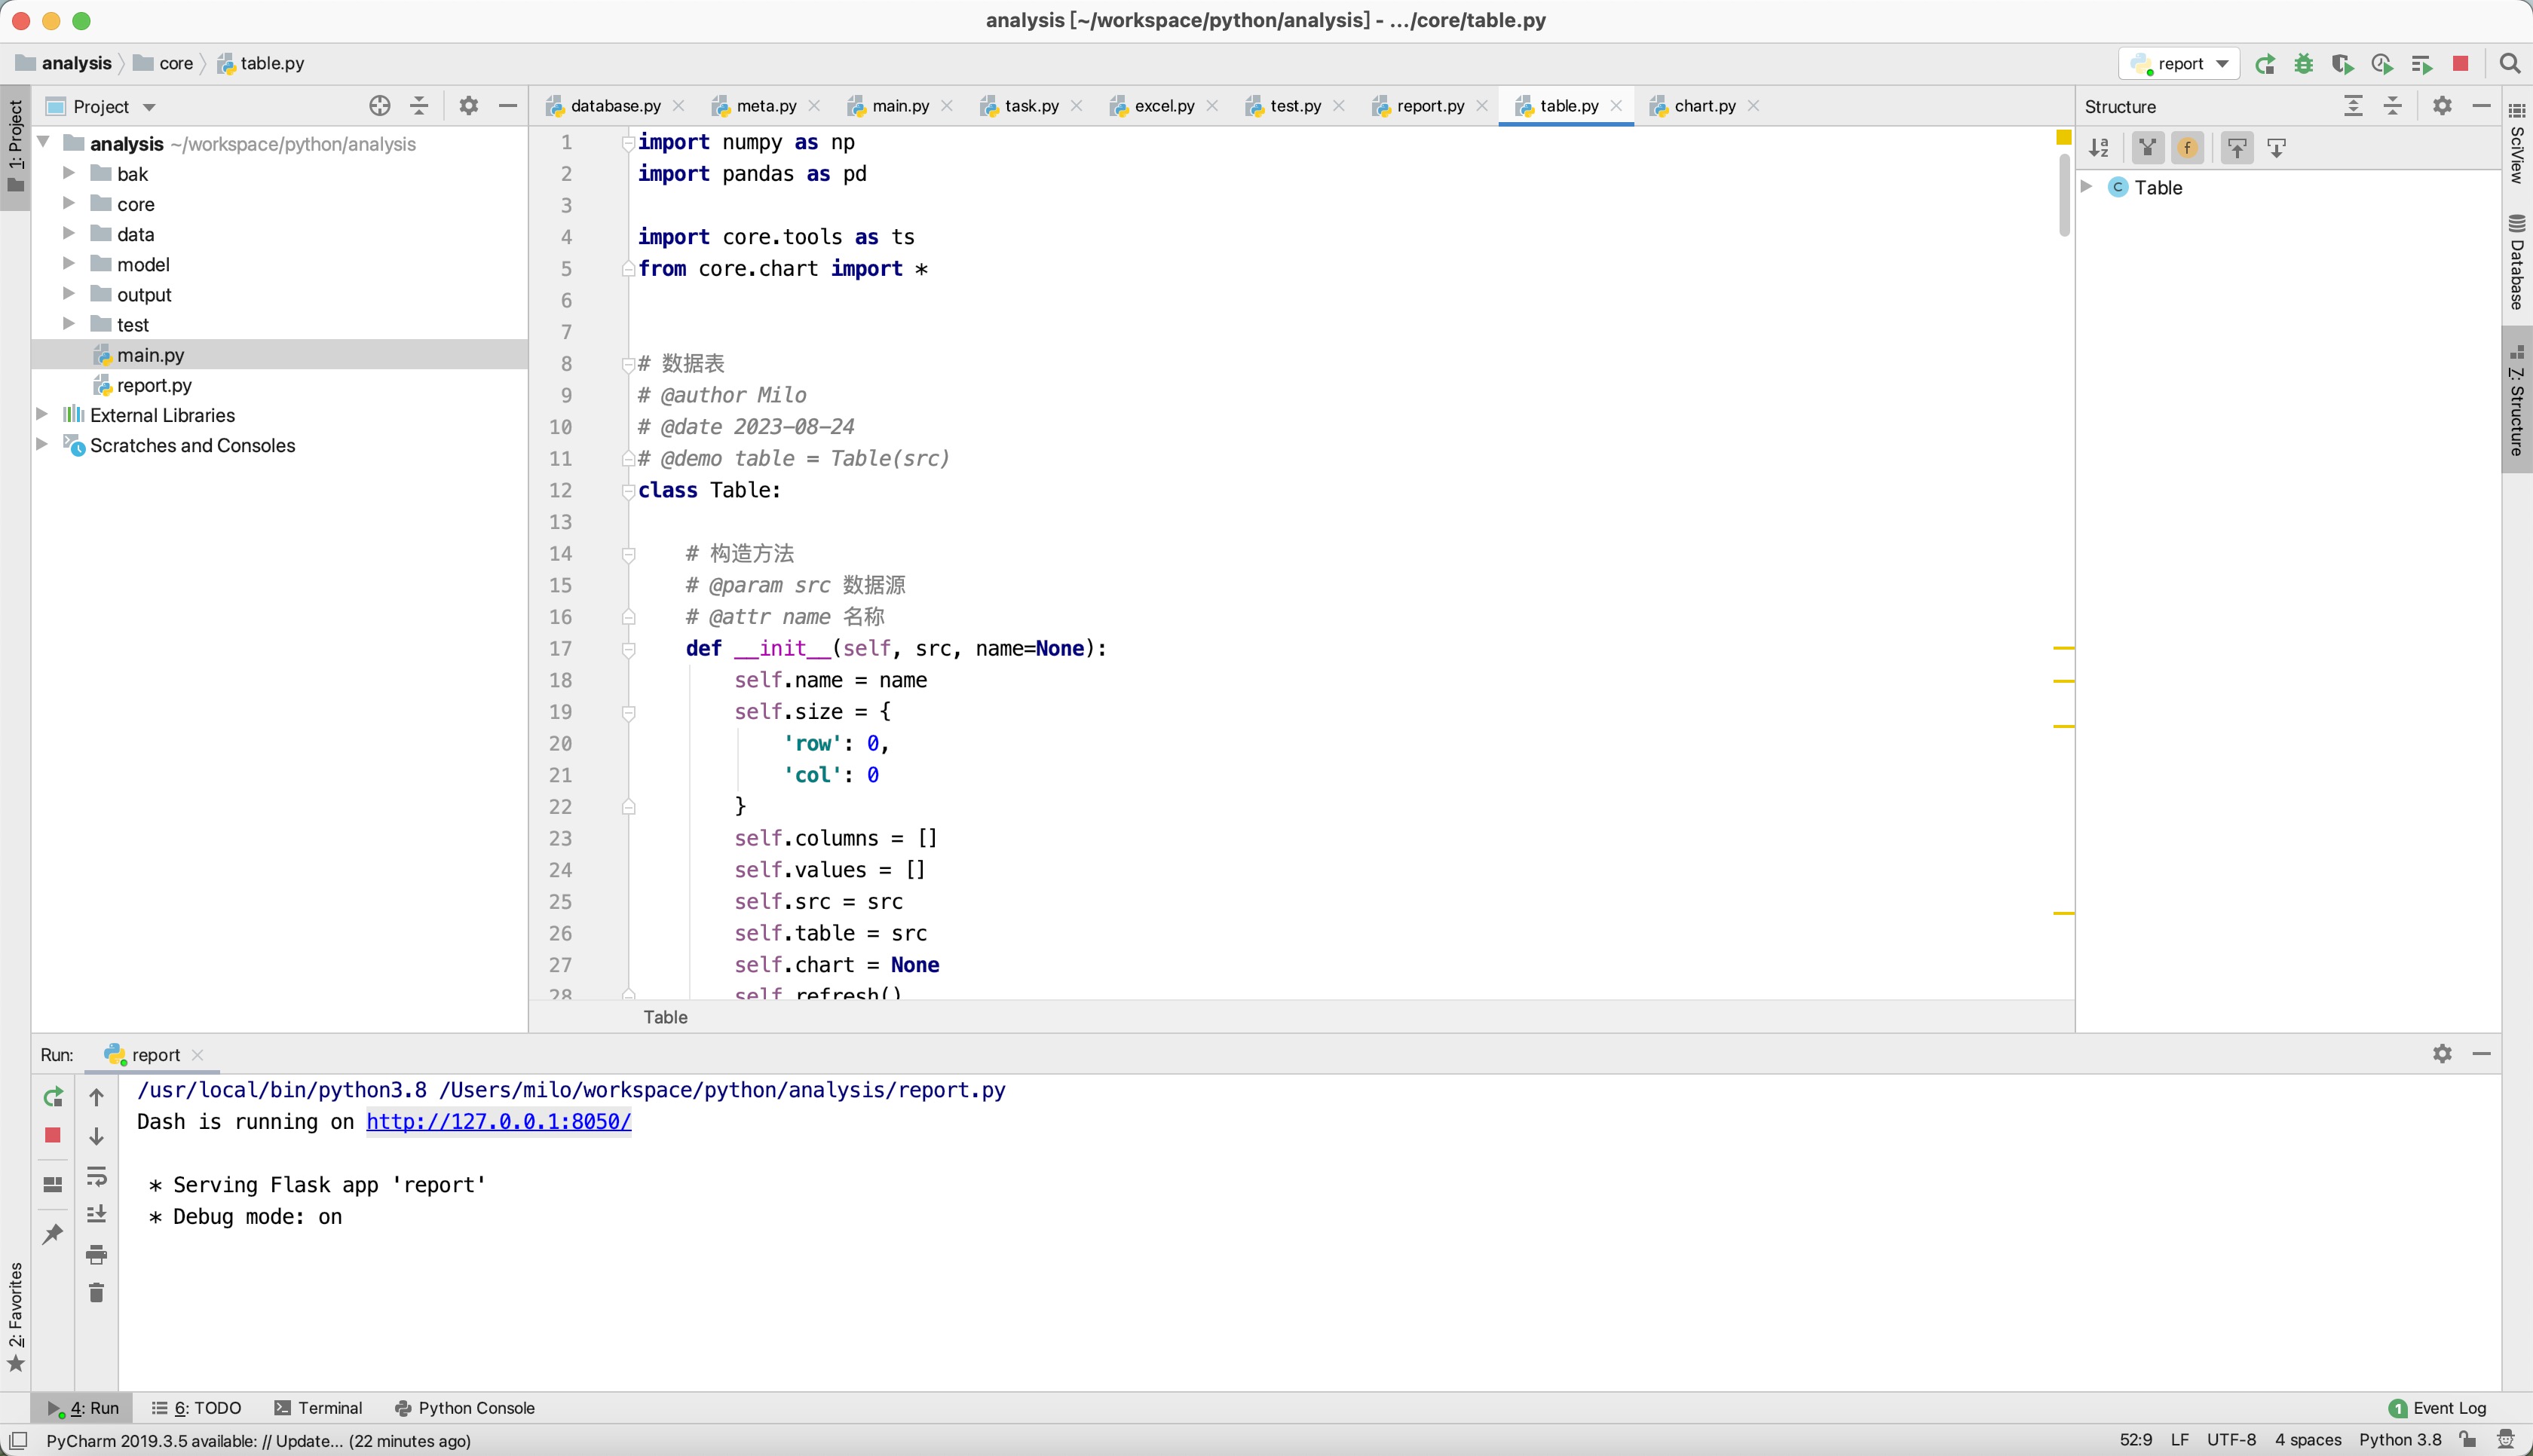Screen dimensions: 2533x1456
Task: Close the table.py editor tab
Action: [x=1616, y=106]
